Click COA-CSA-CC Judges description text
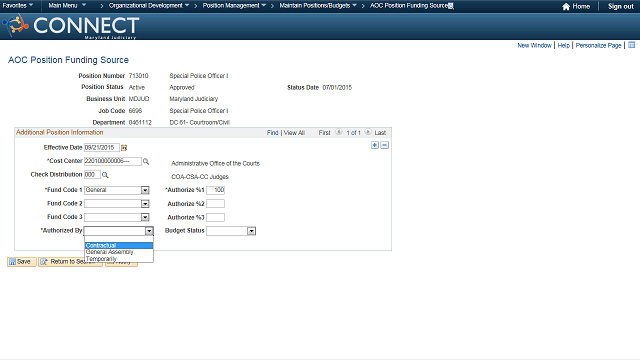640x360 pixels. (200, 177)
